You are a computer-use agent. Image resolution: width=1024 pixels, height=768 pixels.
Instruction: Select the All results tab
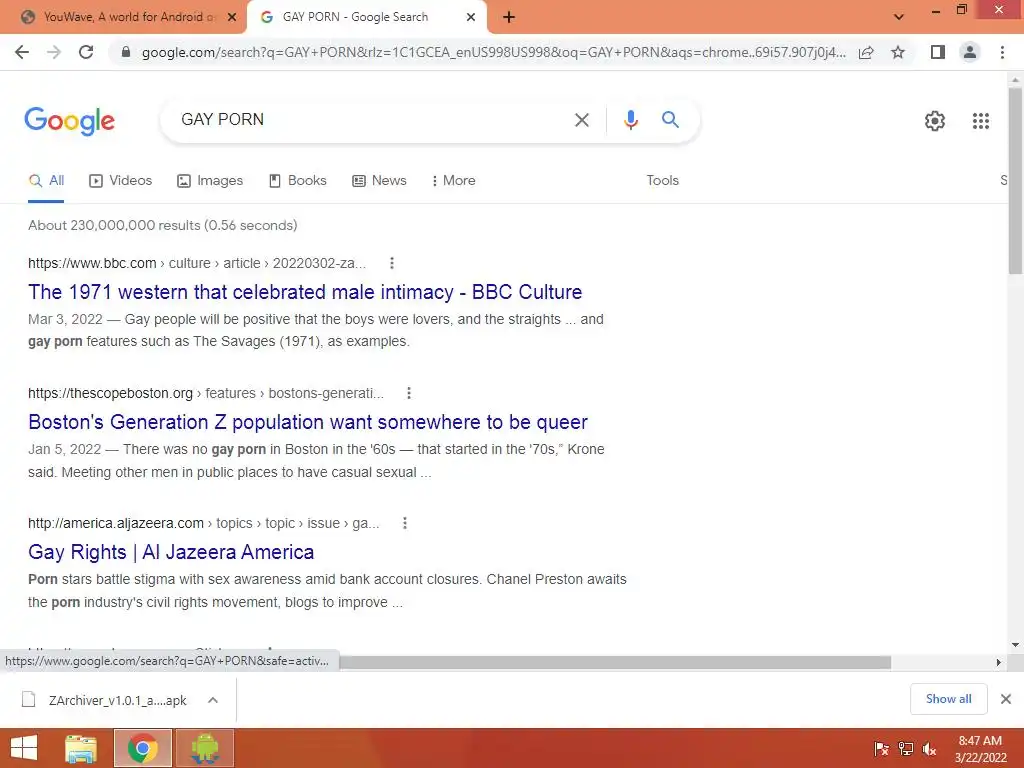point(46,181)
